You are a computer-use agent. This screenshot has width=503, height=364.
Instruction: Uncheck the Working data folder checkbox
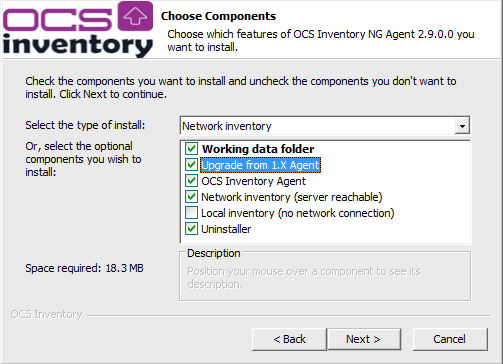coord(191,149)
